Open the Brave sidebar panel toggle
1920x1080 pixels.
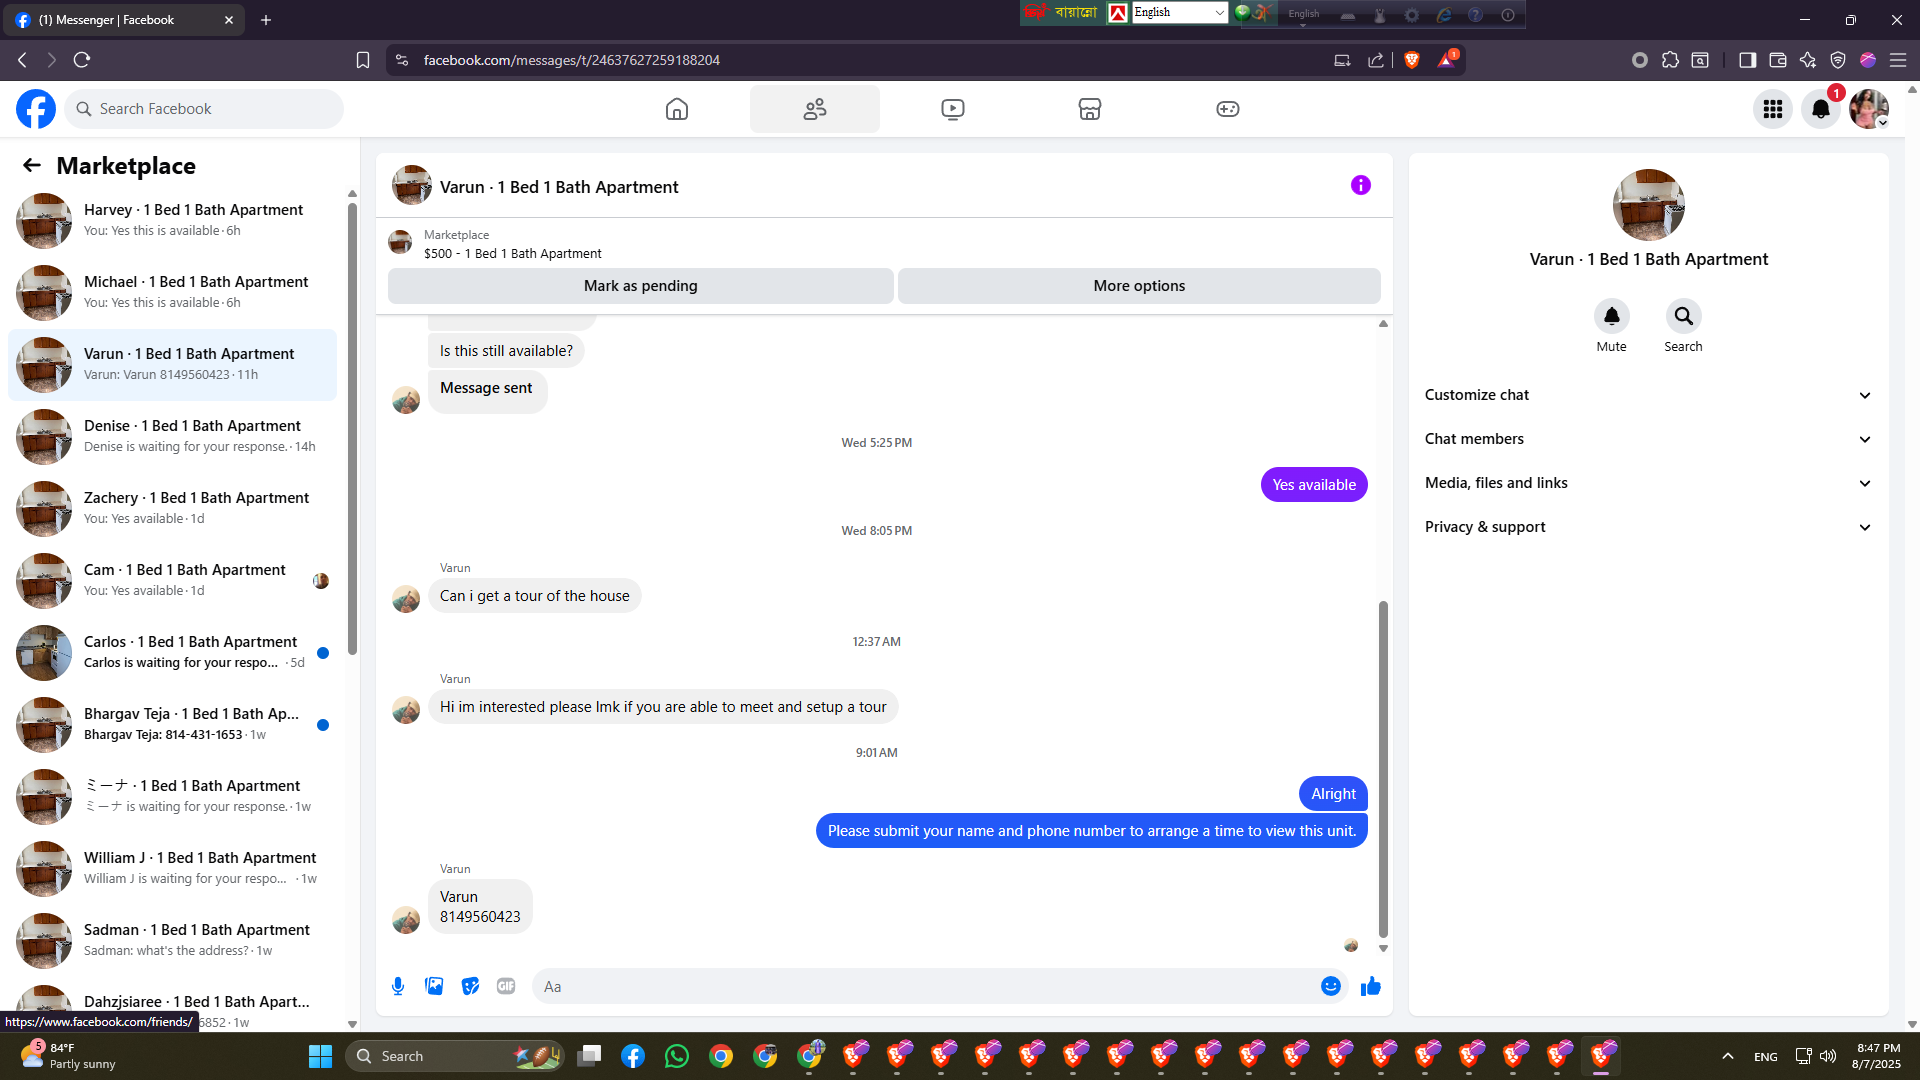click(x=1747, y=60)
